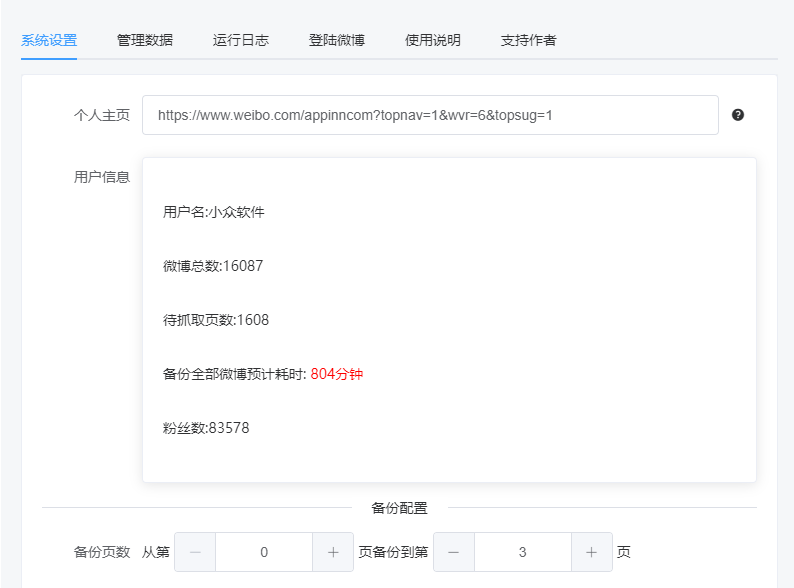Click the 用户名:小众软件 text line

pos(213,212)
